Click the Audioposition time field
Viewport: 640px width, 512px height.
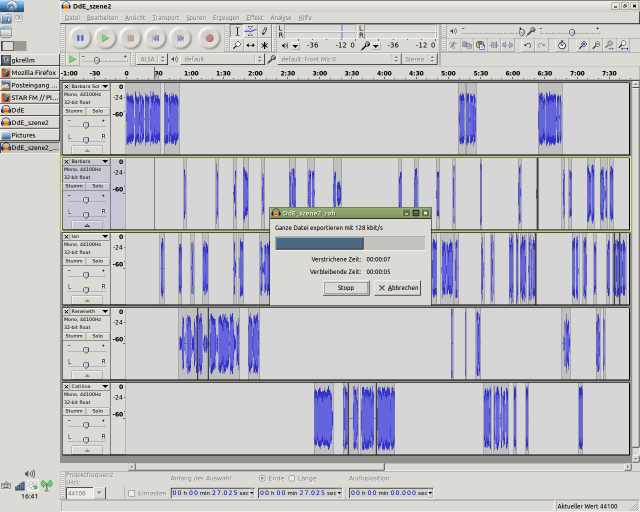coord(391,493)
